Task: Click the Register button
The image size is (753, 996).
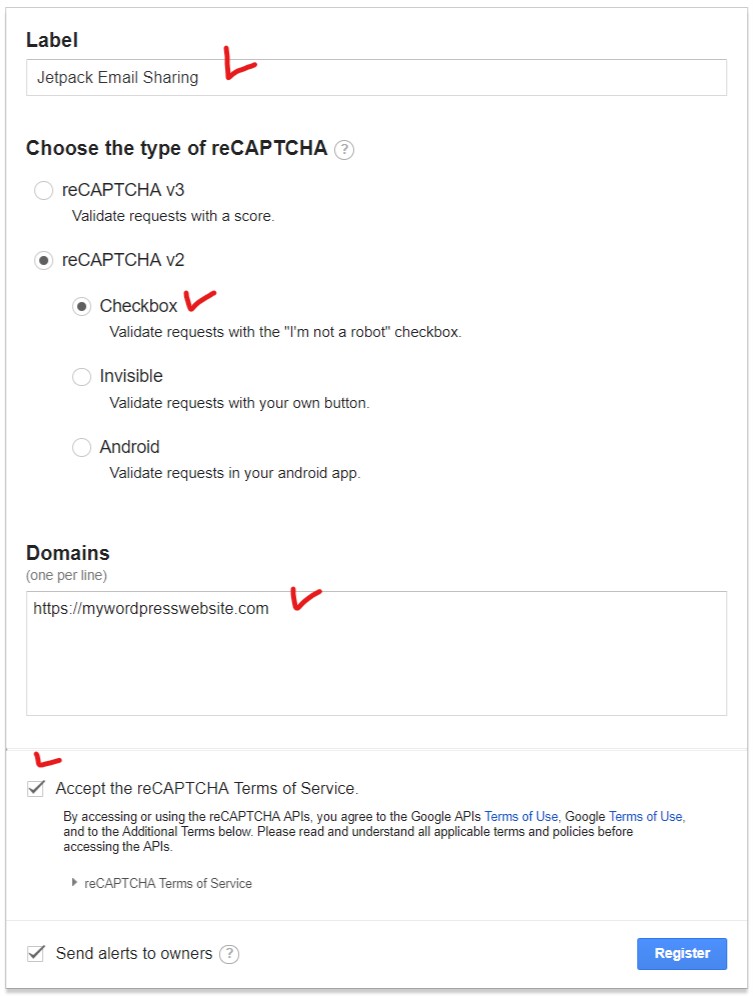Action: coord(682,953)
